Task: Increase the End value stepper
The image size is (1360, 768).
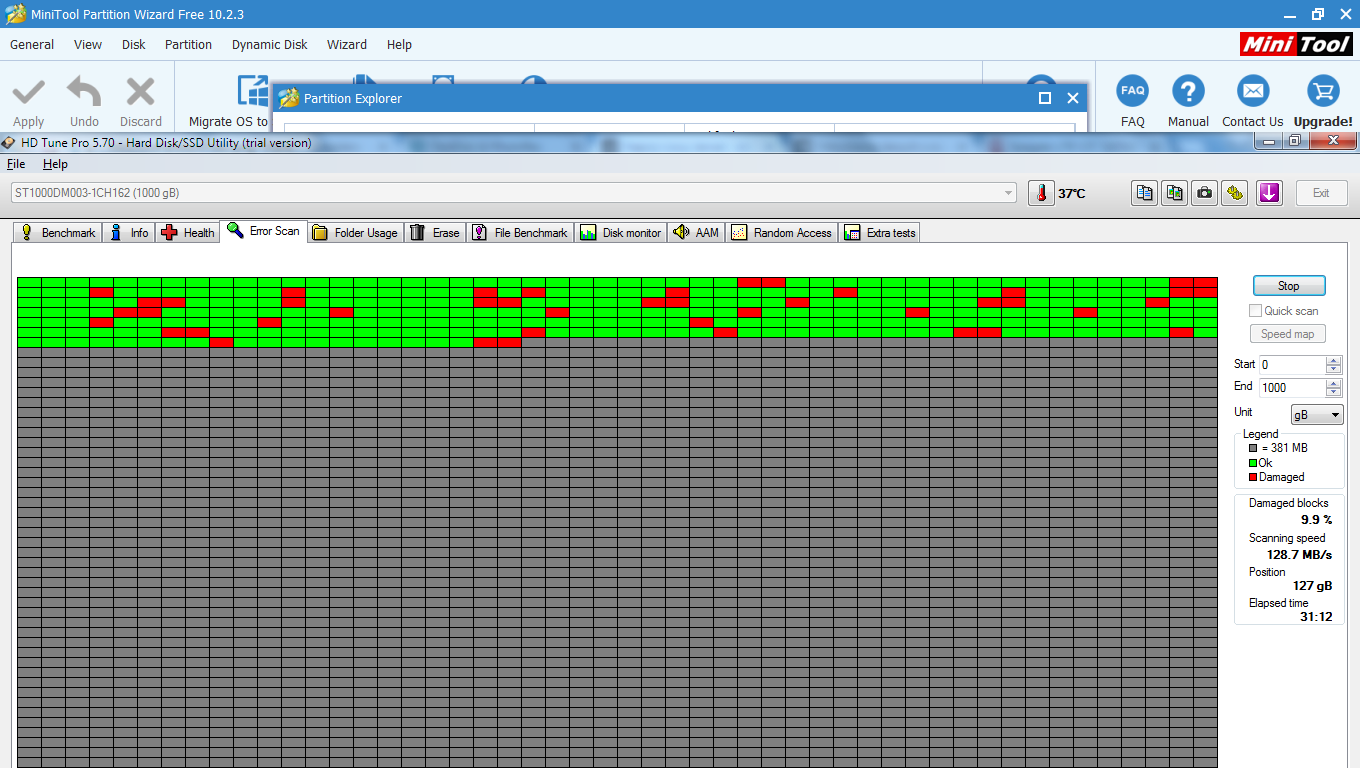Action: tap(1334, 383)
